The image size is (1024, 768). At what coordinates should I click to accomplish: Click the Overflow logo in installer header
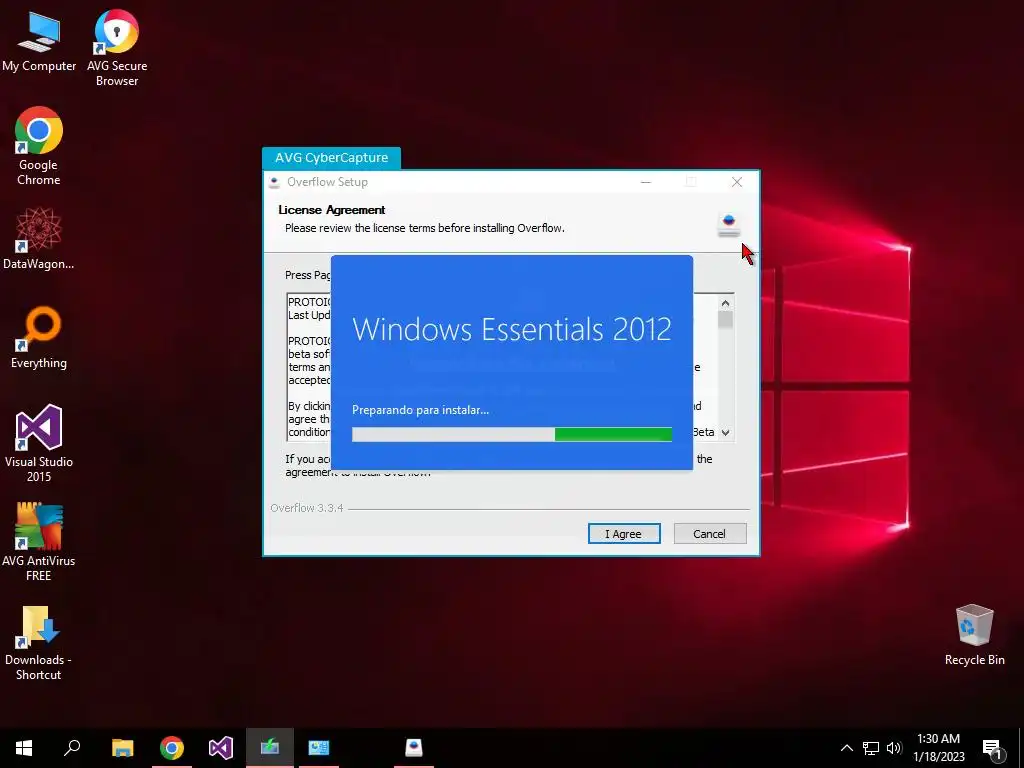(x=729, y=225)
